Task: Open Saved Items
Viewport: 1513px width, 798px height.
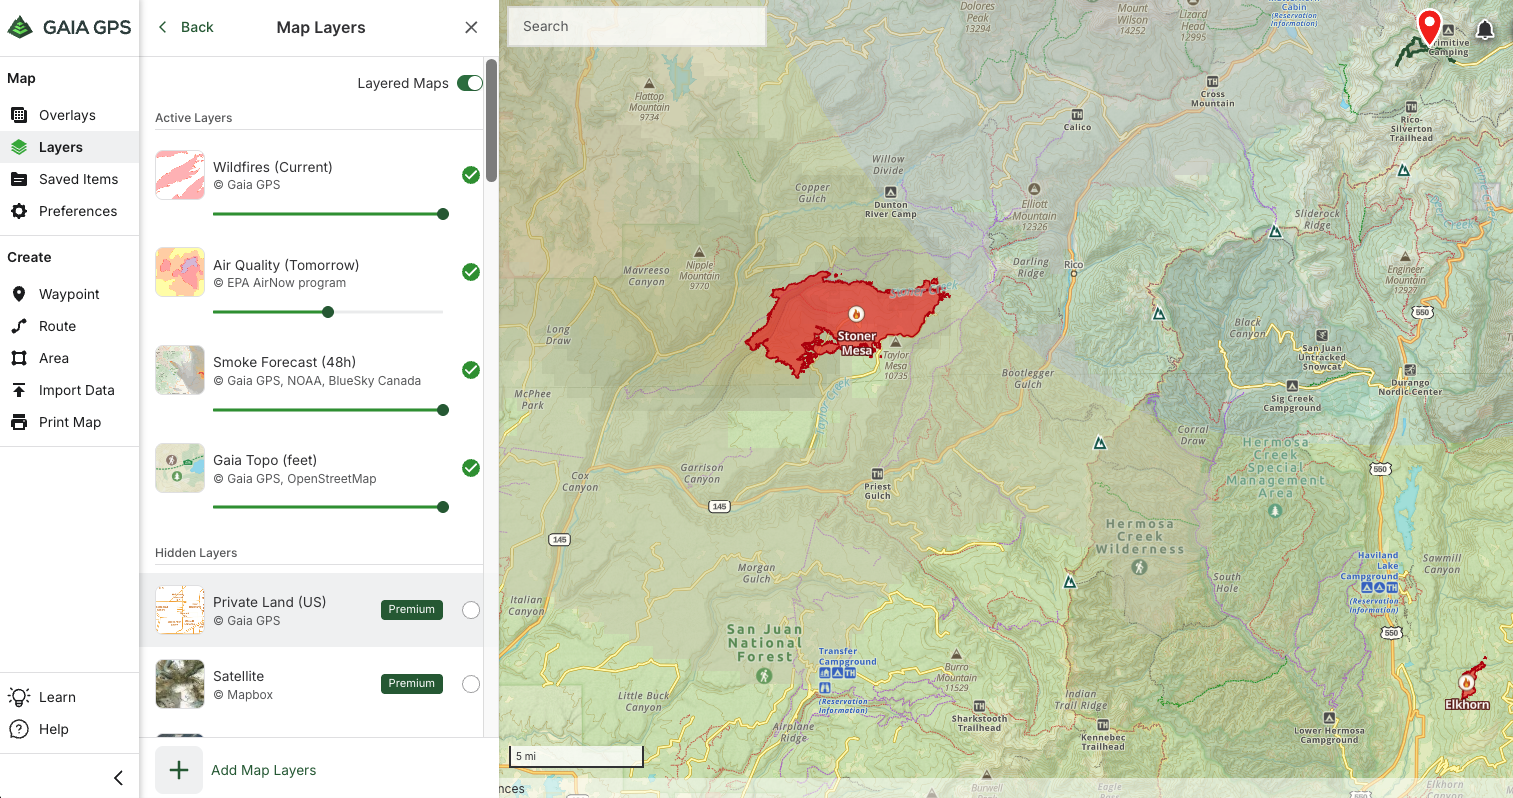Action: tap(69, 179)
